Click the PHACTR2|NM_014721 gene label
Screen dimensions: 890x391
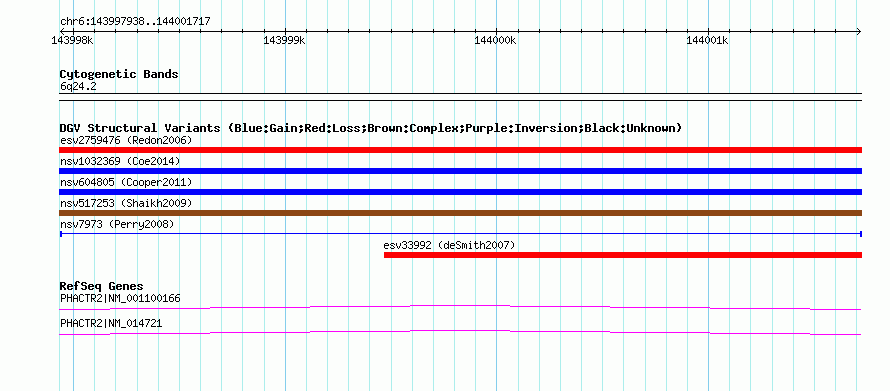click(111, 323)
